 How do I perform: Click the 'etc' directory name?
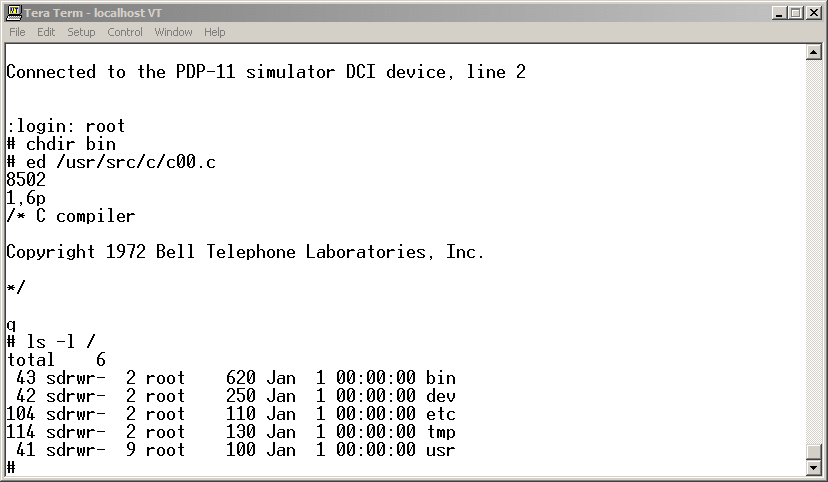(x=441, y=414)
